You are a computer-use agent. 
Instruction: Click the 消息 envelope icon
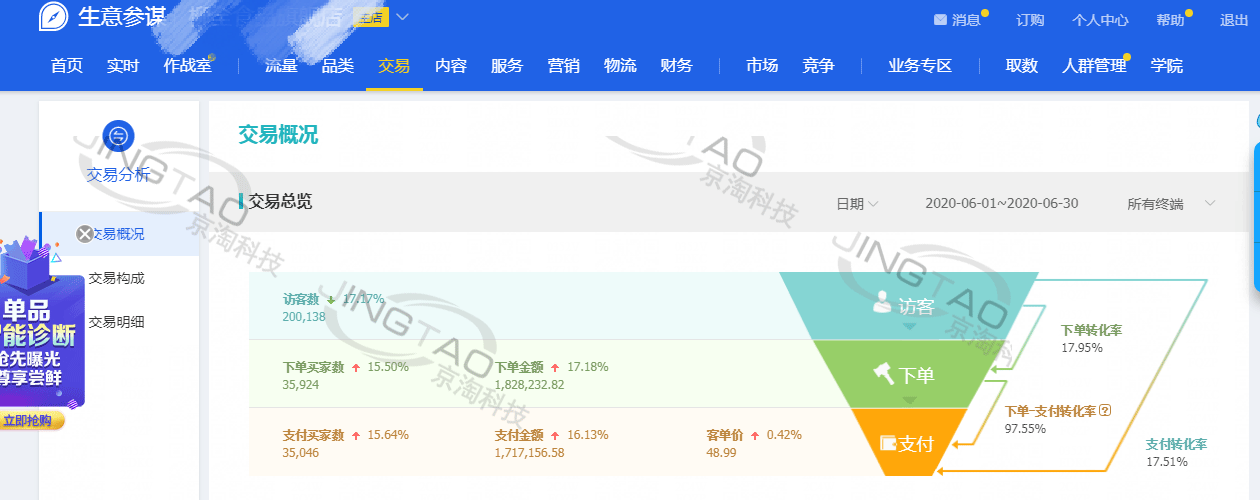point(940,20)
